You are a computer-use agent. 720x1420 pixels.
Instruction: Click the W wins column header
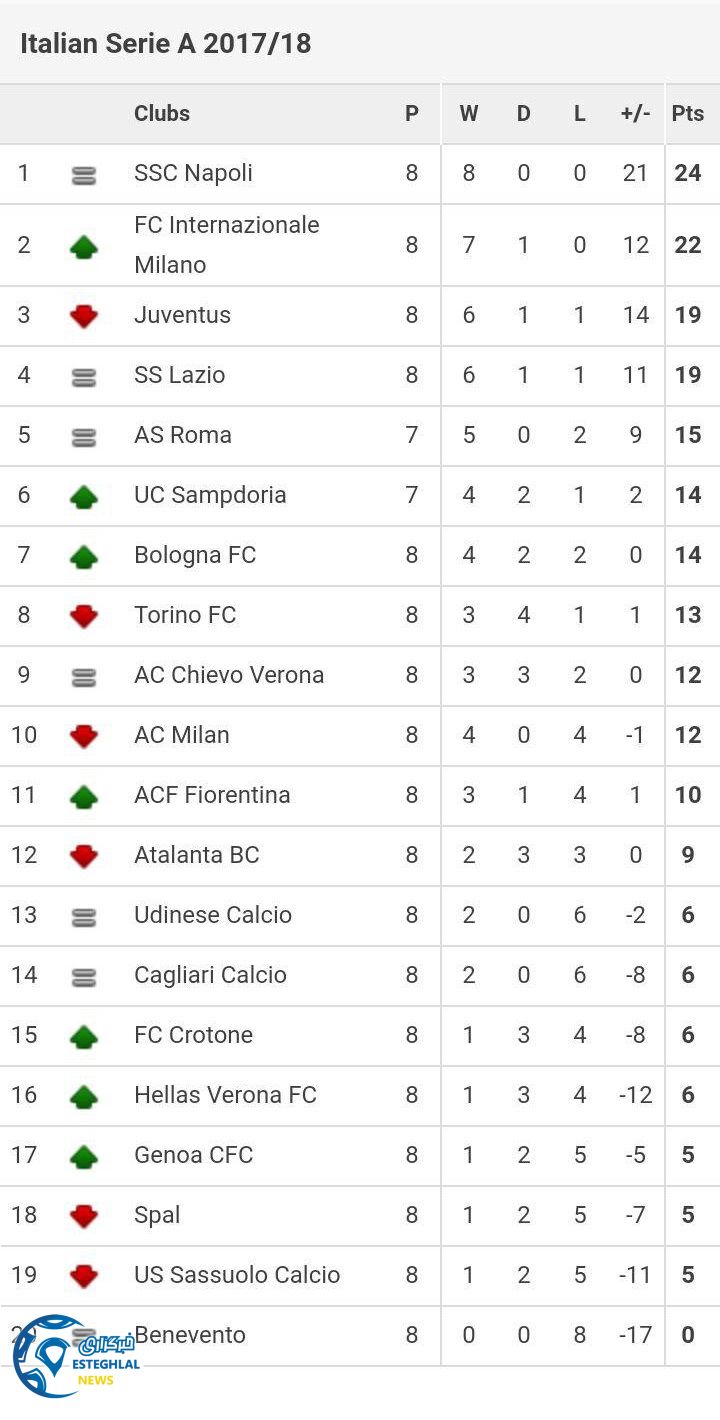pos(468,113)
